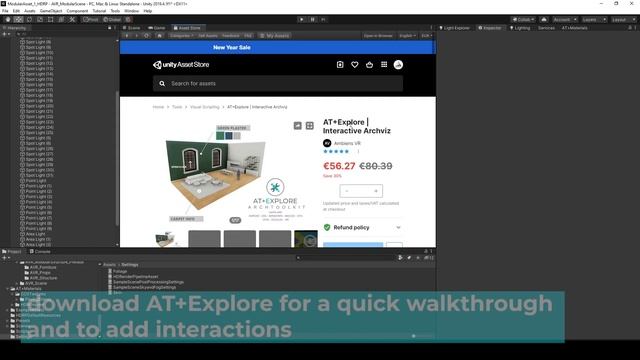640x360 pixels.
Task: Open the Categories dropdown in Asset Store
Action: 181,36
